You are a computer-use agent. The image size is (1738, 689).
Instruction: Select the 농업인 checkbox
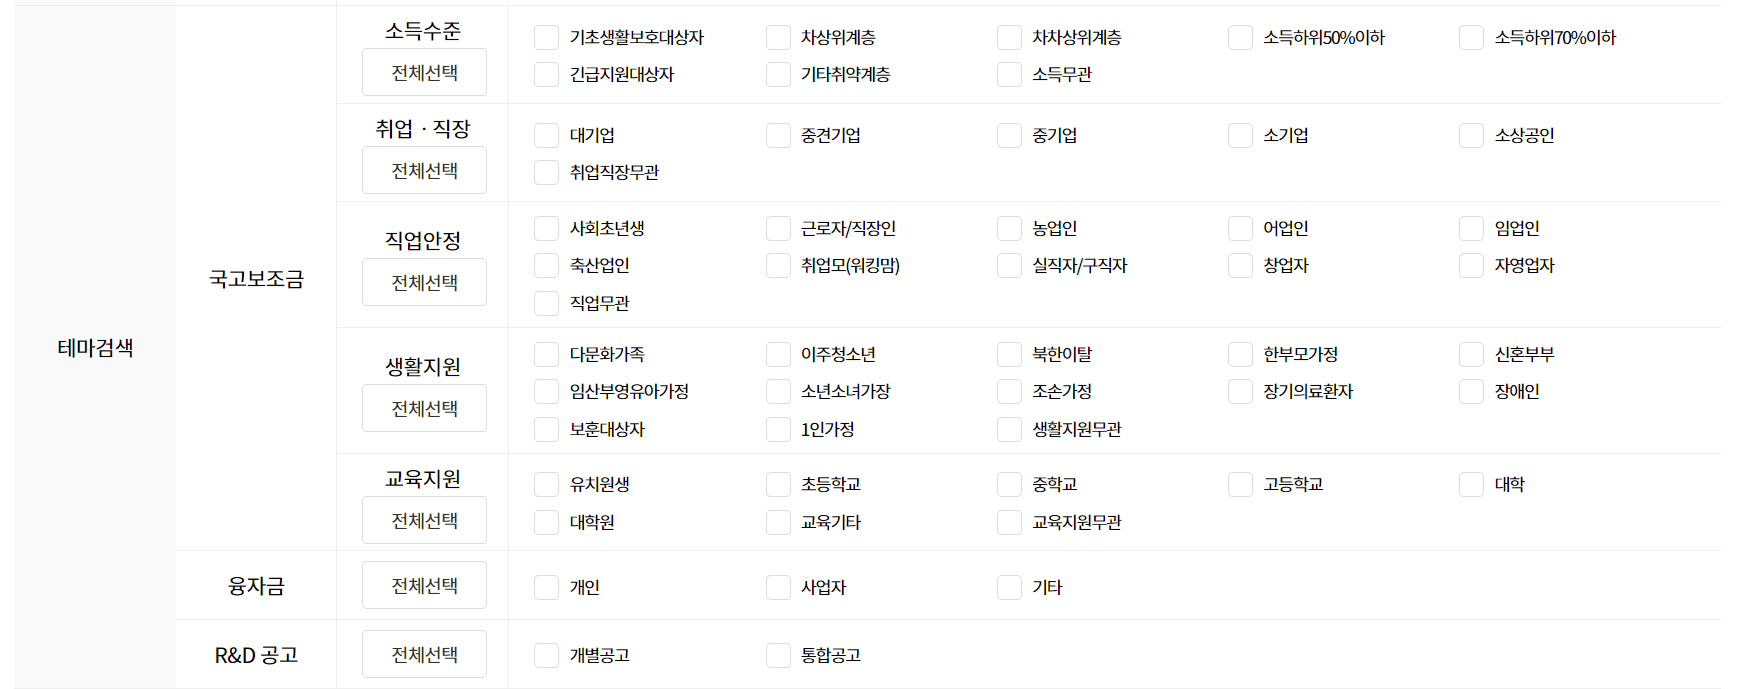pyautogui.click(x=1009, y=228)
